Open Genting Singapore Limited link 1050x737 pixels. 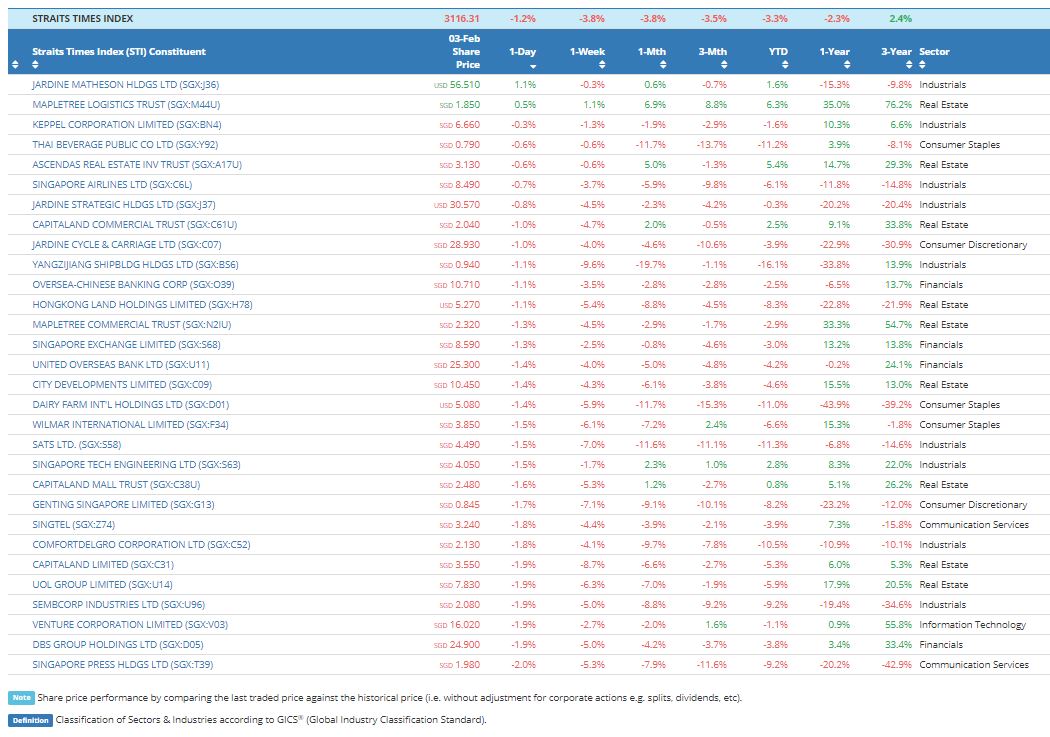coord(123,505)
